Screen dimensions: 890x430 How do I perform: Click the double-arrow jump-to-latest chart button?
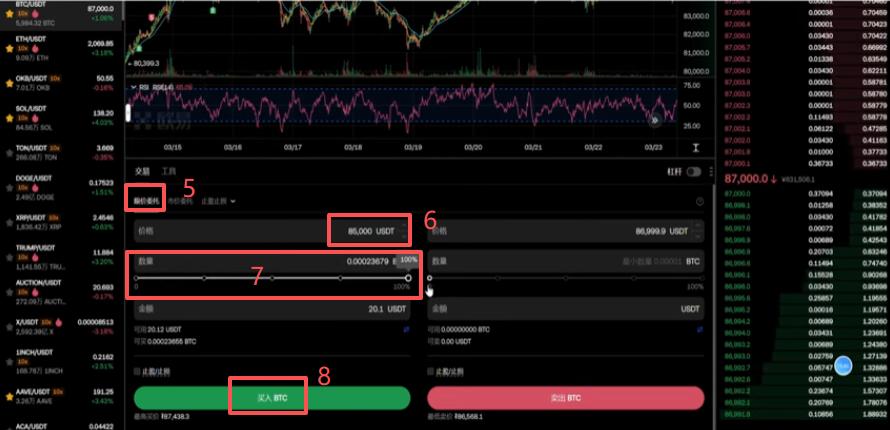(x=655, y=120)
